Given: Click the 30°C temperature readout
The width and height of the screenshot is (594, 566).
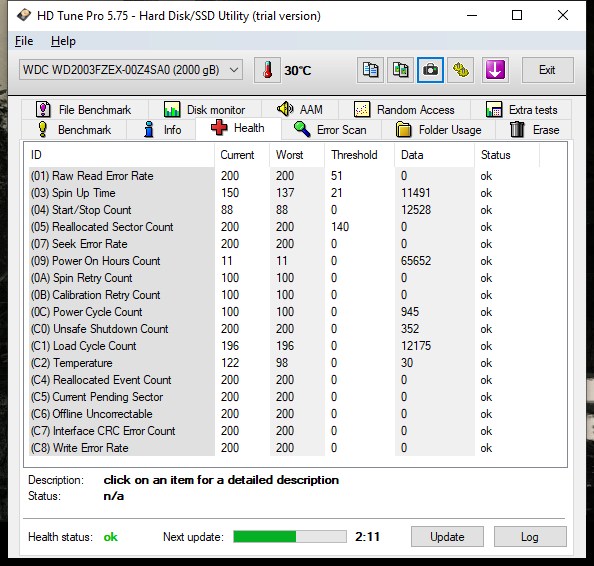Looking at the screenshot, I should (x=298, y=70).
